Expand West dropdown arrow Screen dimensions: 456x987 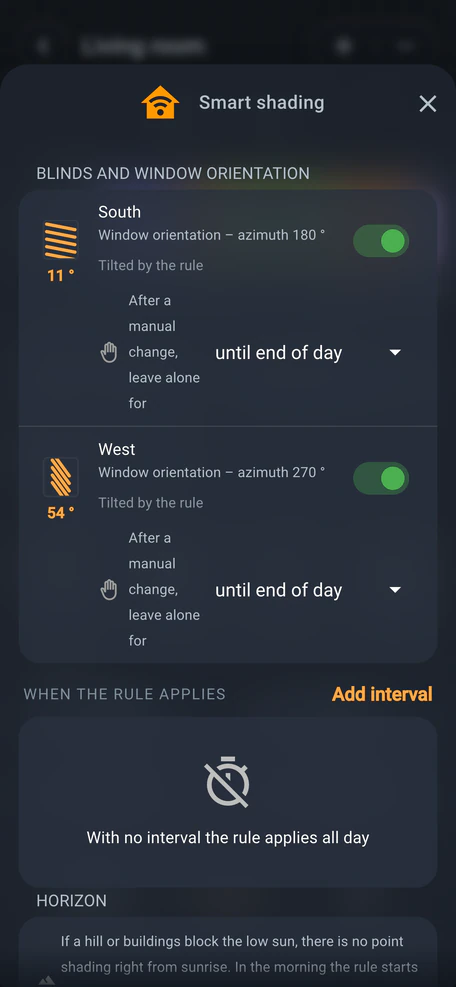point(395,590)
